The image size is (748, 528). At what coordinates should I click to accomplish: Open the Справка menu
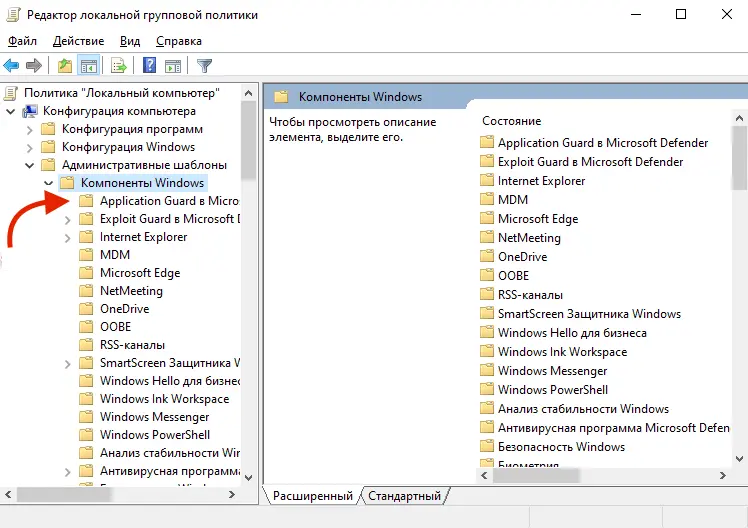179,41
